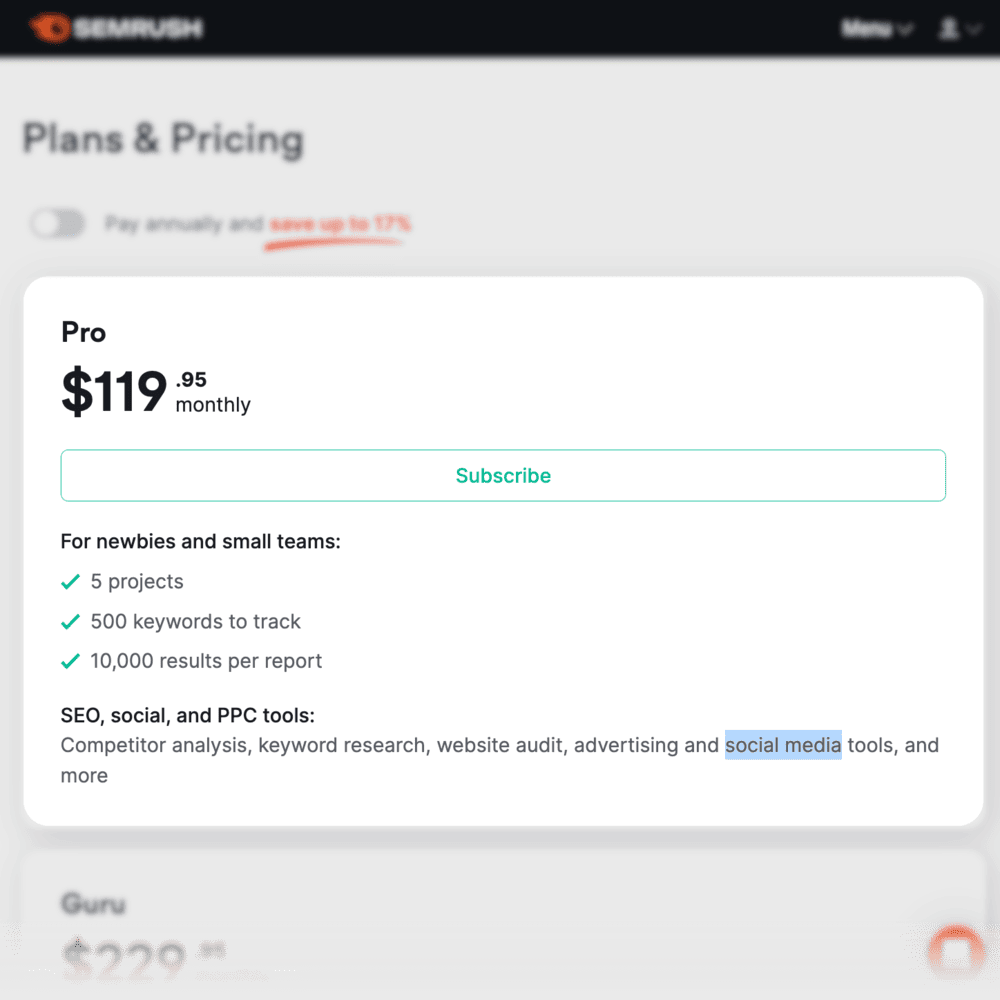Screen dimensions: 1000x1000
Task: Click the checkmark beside "10,000 results per report"
Action: tap(70, 661)
